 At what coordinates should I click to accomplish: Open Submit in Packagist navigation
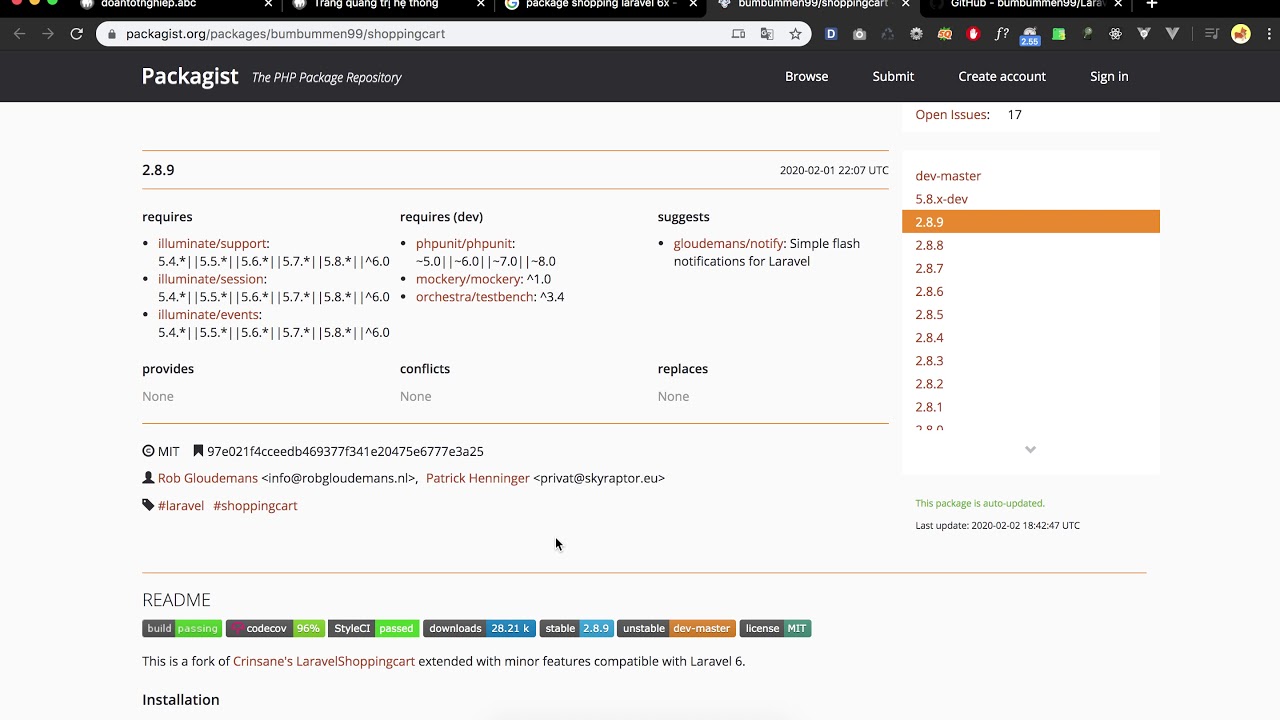point(893,76)
